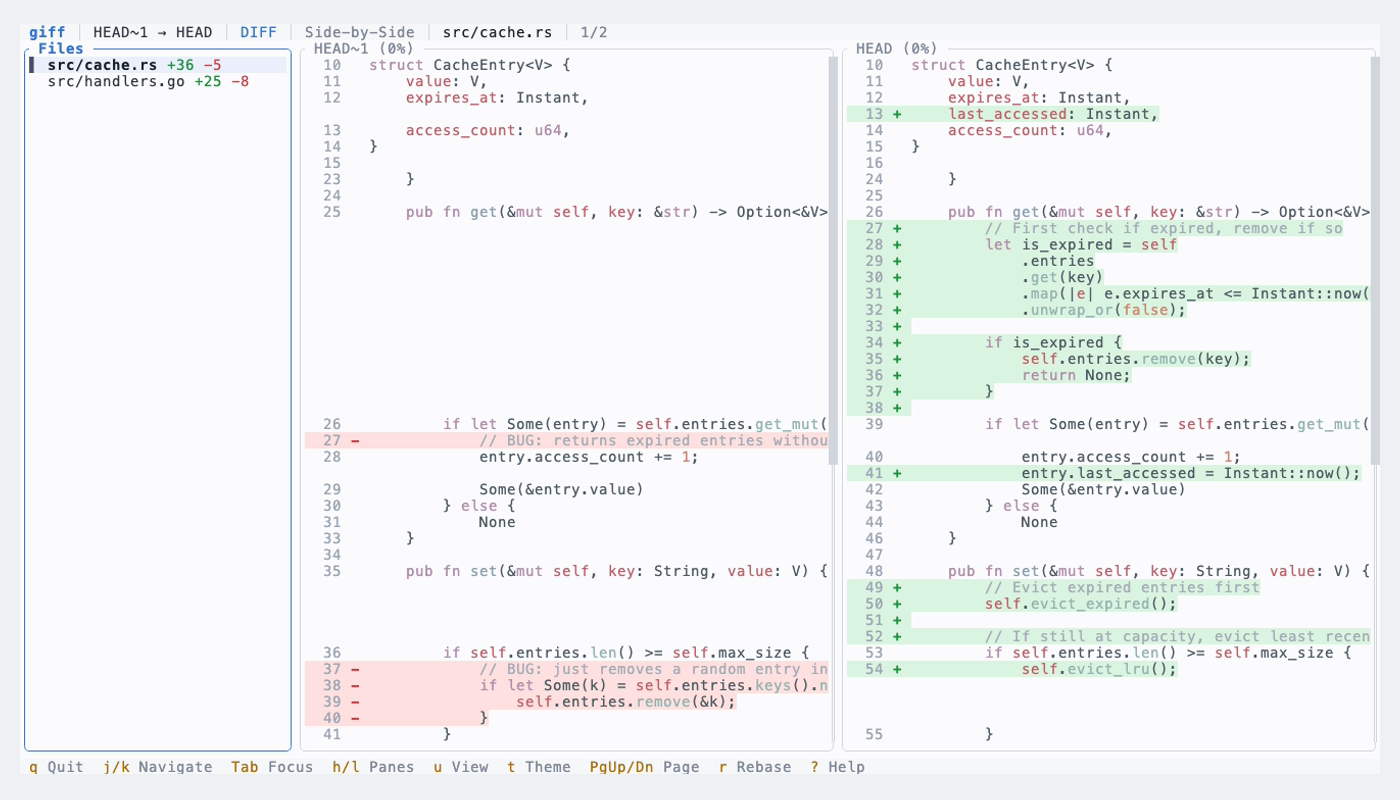Click the r Rebase hint
The height and width of the screenshot is (800, 1400).
(x=755, y=767)
